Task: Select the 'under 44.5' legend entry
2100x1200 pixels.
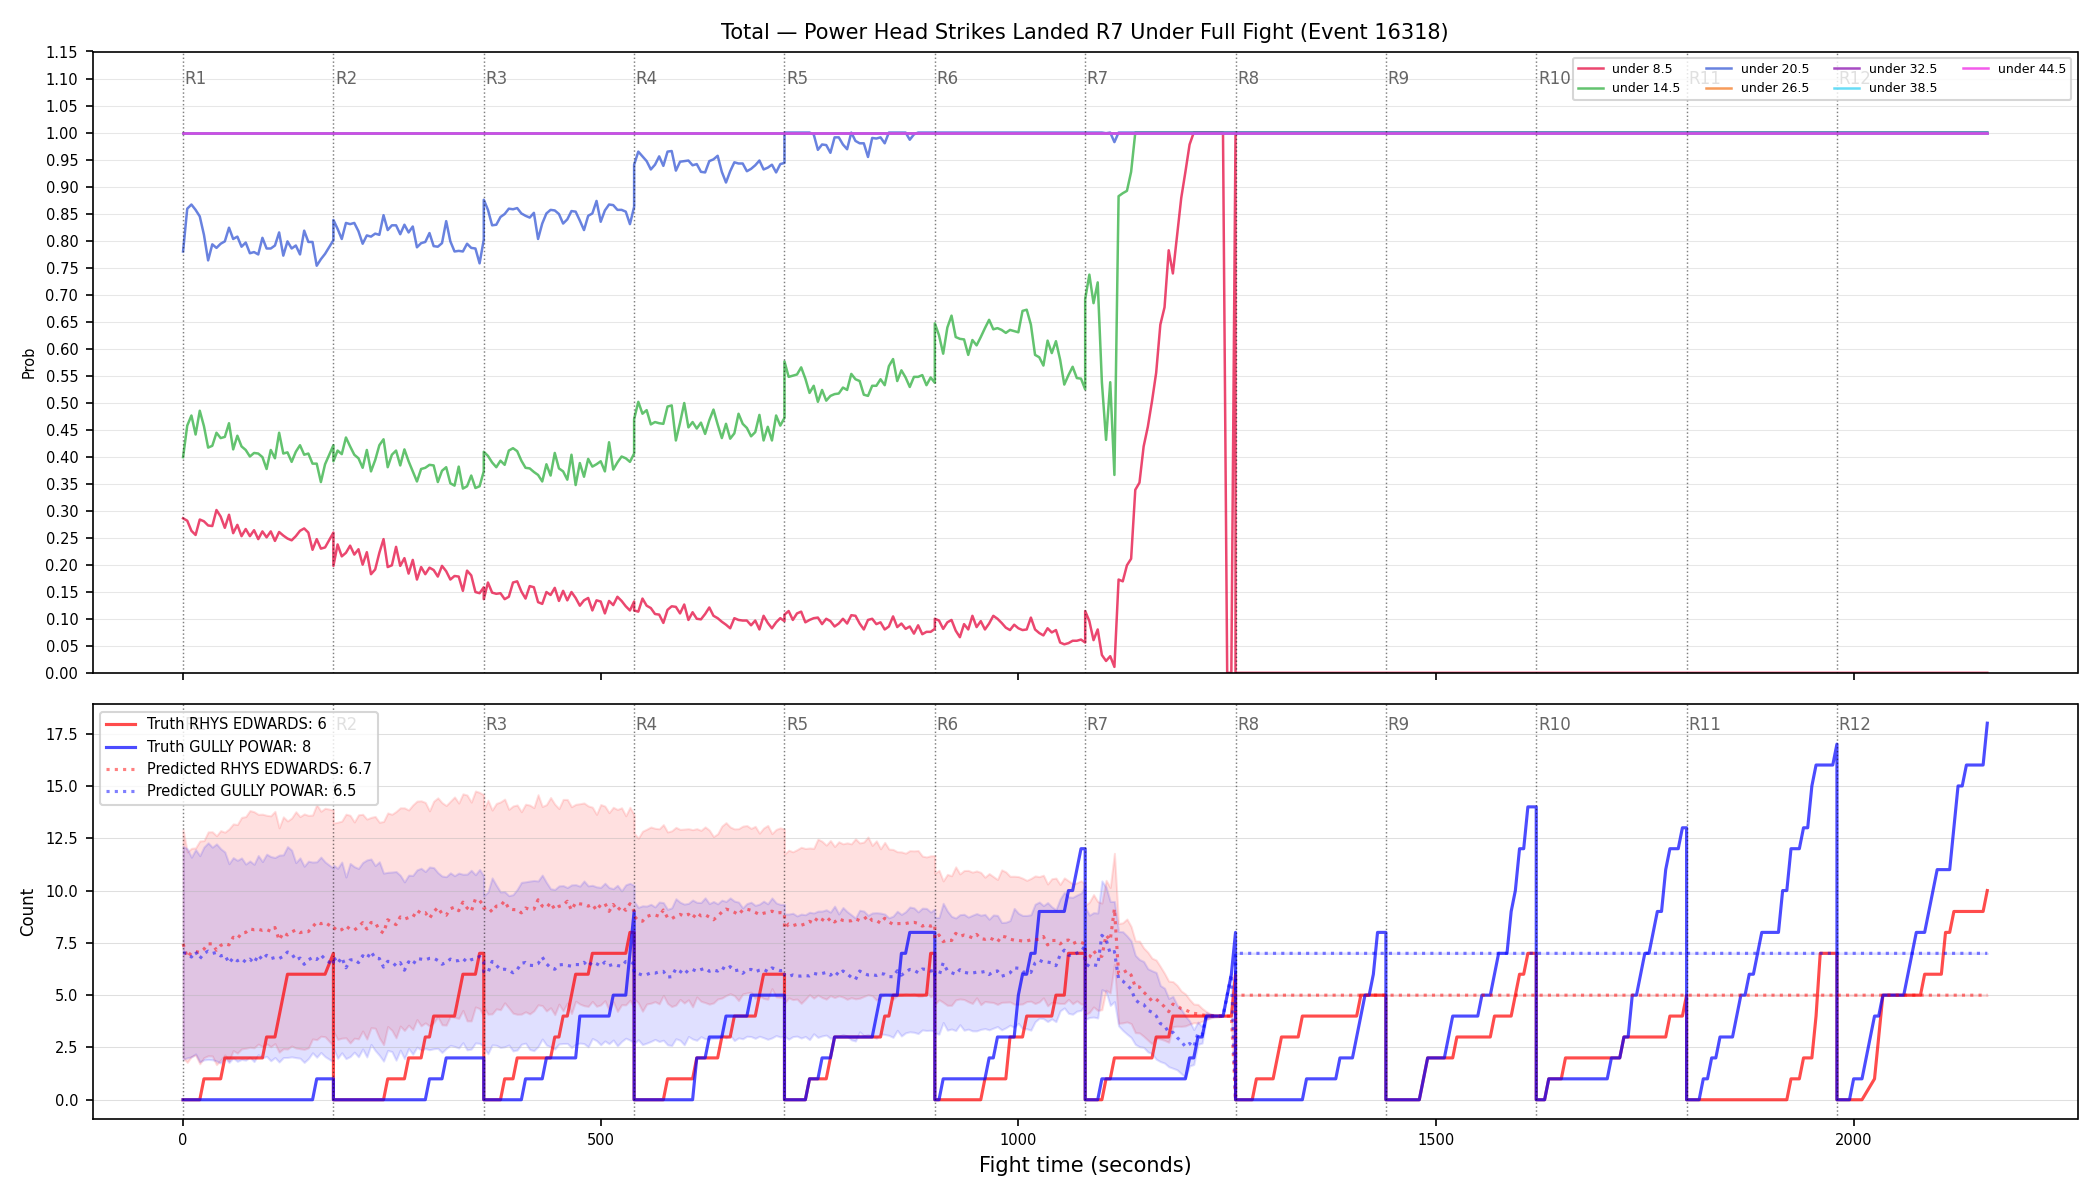Action: pyautogui.click(x=2014, y=69)
